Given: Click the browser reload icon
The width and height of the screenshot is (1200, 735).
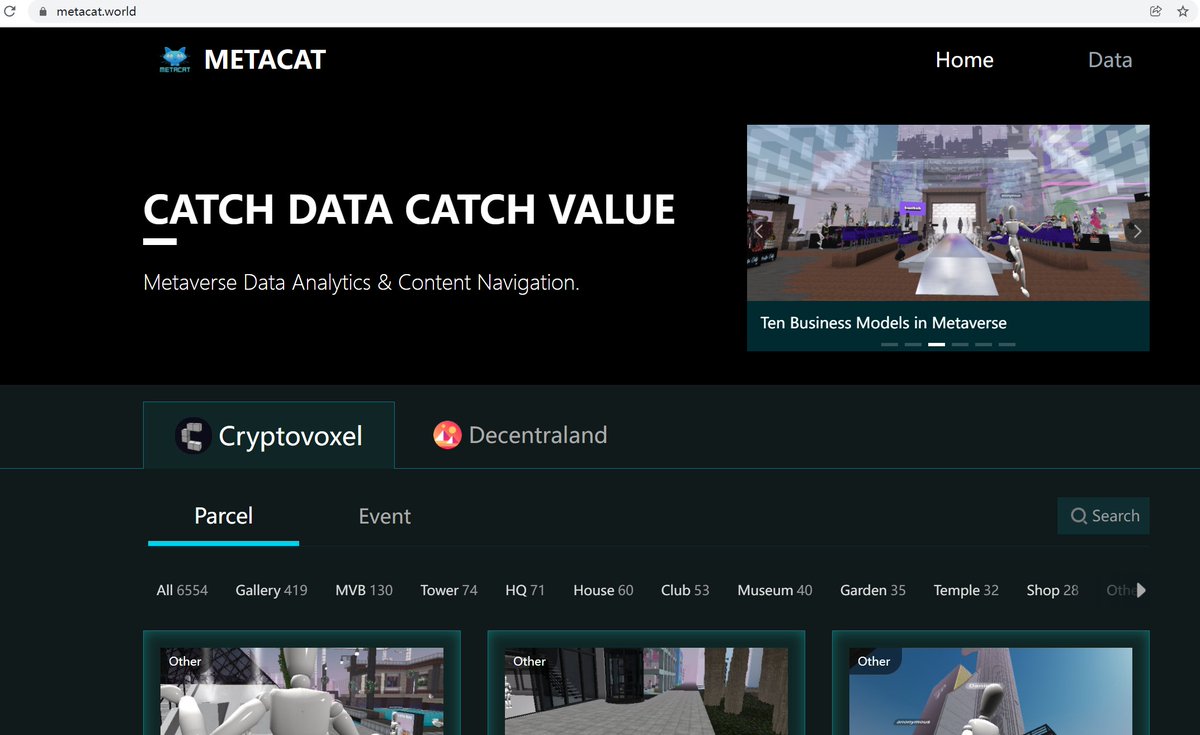Looking at the screenshot, I should coord(11,12).
